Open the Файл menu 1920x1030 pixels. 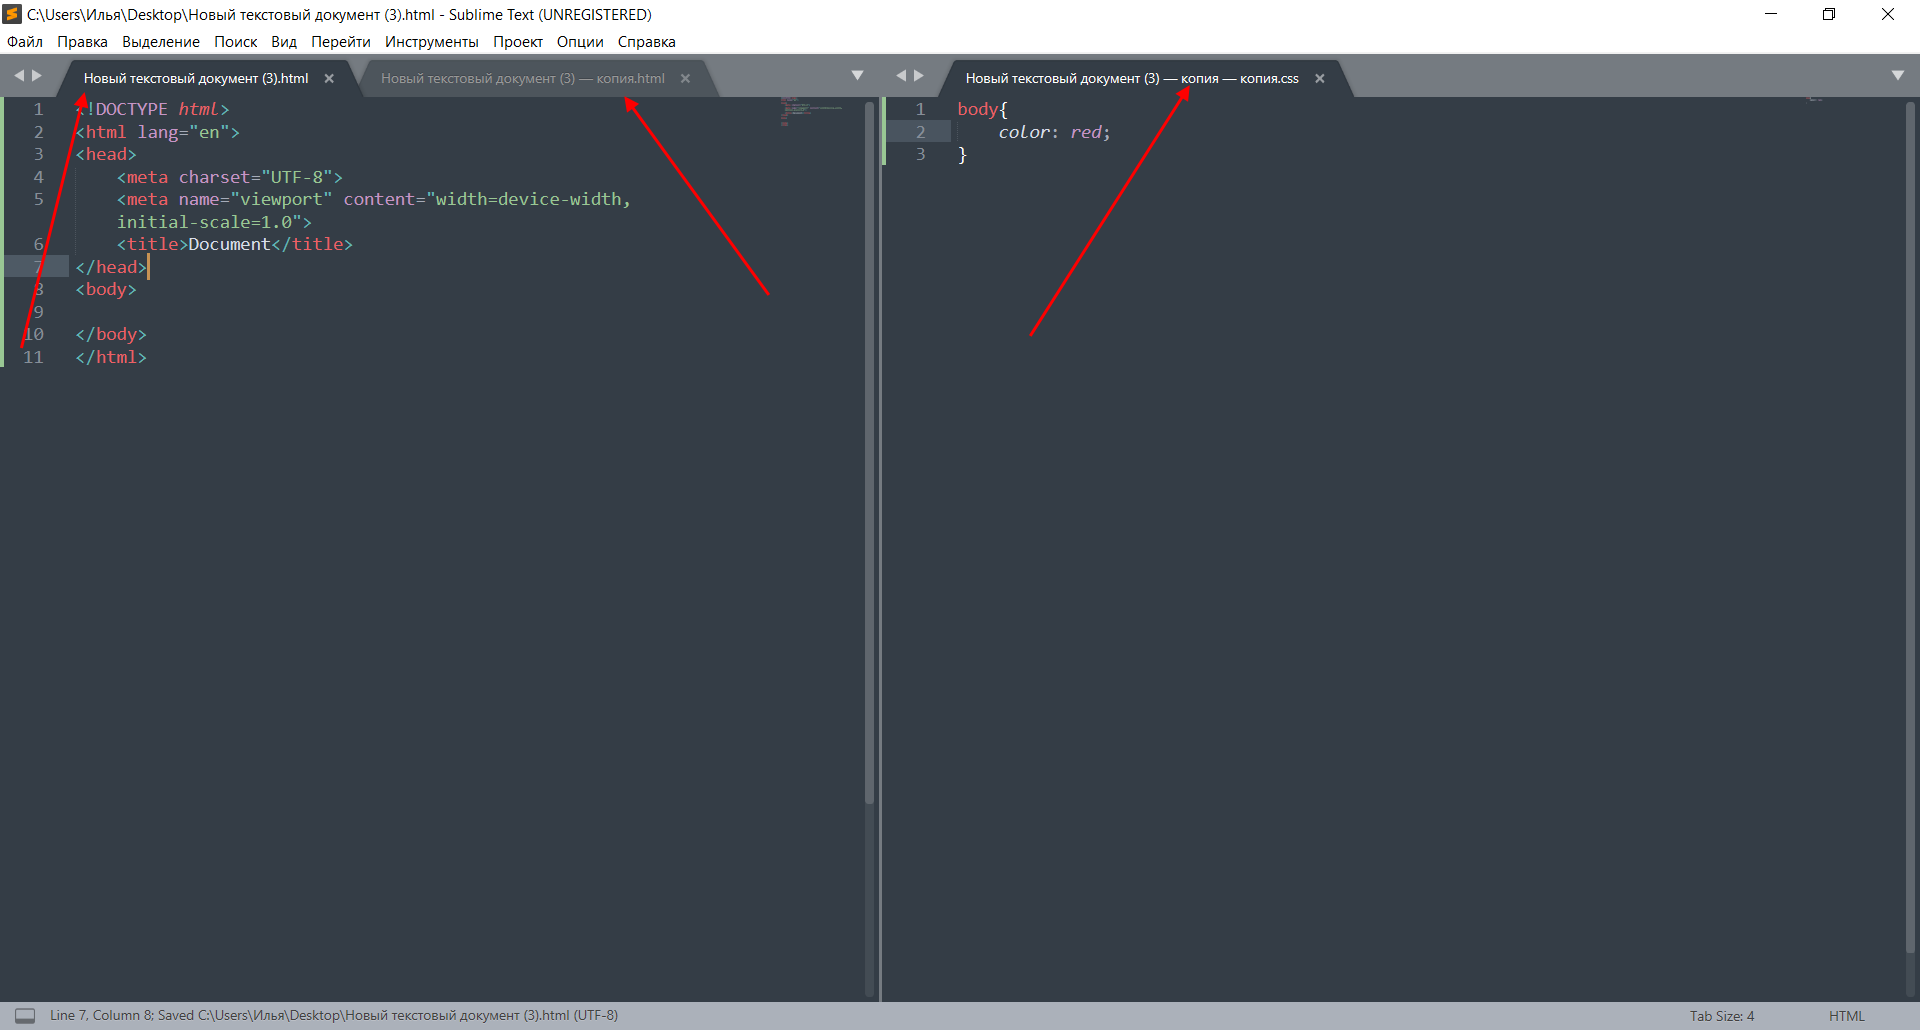tap(25, 41)
